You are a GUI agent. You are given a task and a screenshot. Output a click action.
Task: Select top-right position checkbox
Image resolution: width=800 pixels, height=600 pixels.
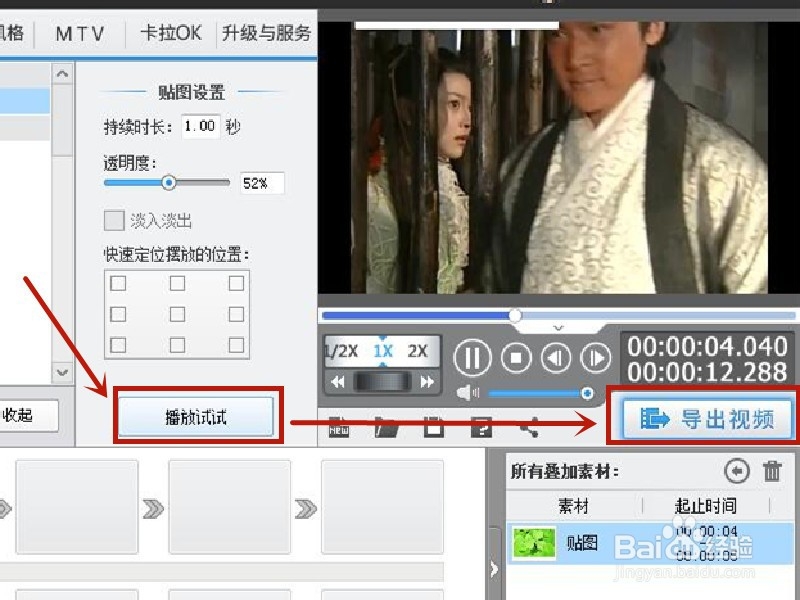pyautogui.click(x=236, y=283)
